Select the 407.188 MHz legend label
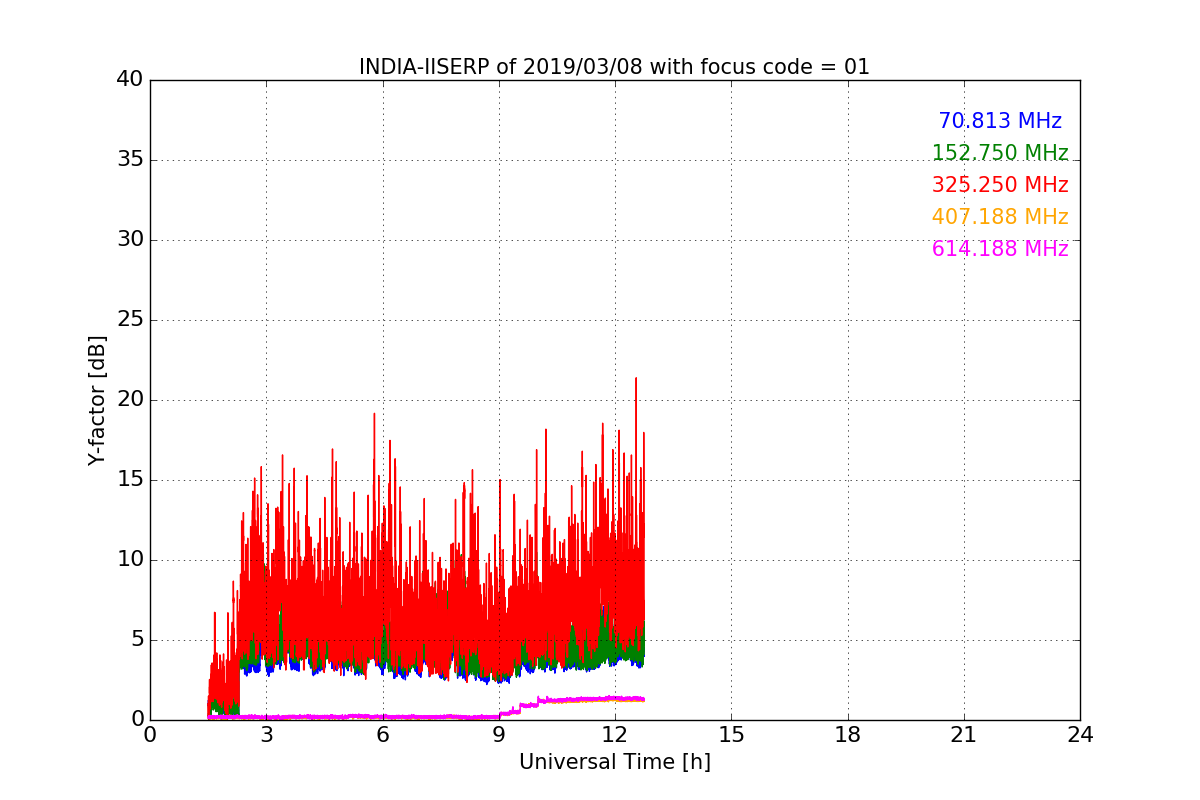This screenshot has width=1200, height=800. point(1000,217)
